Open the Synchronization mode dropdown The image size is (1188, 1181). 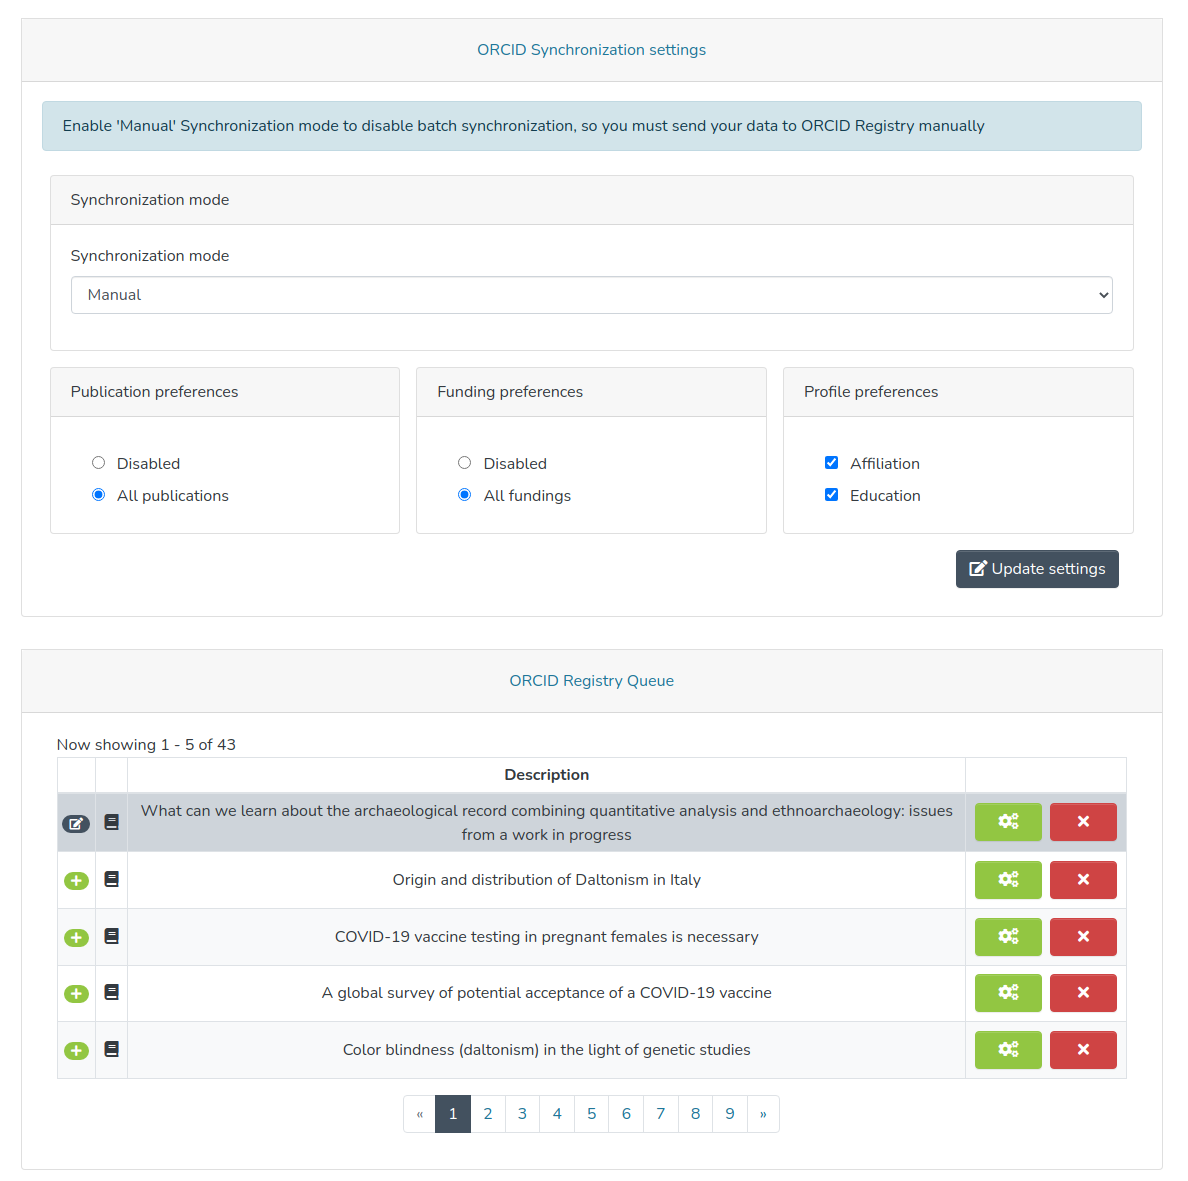click(x=591, y=295)
